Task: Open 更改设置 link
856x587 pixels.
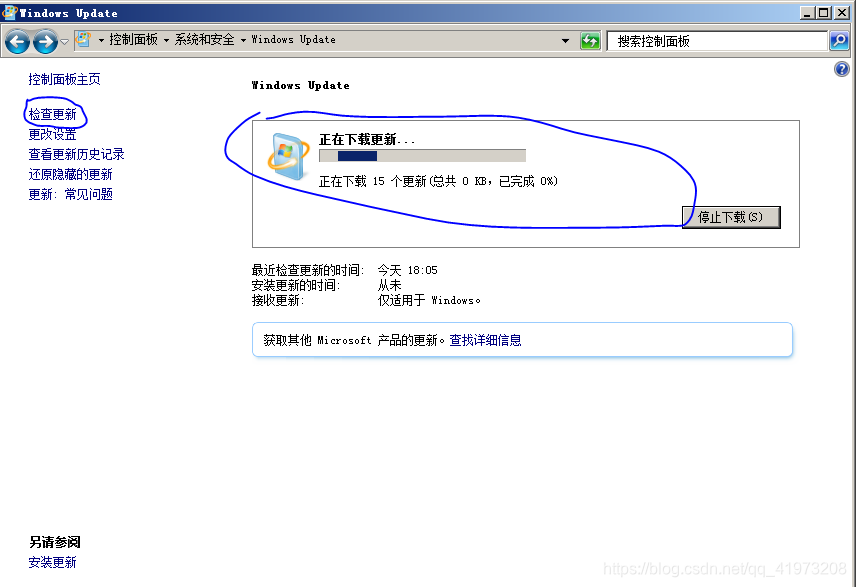Action: coord(52,134)
